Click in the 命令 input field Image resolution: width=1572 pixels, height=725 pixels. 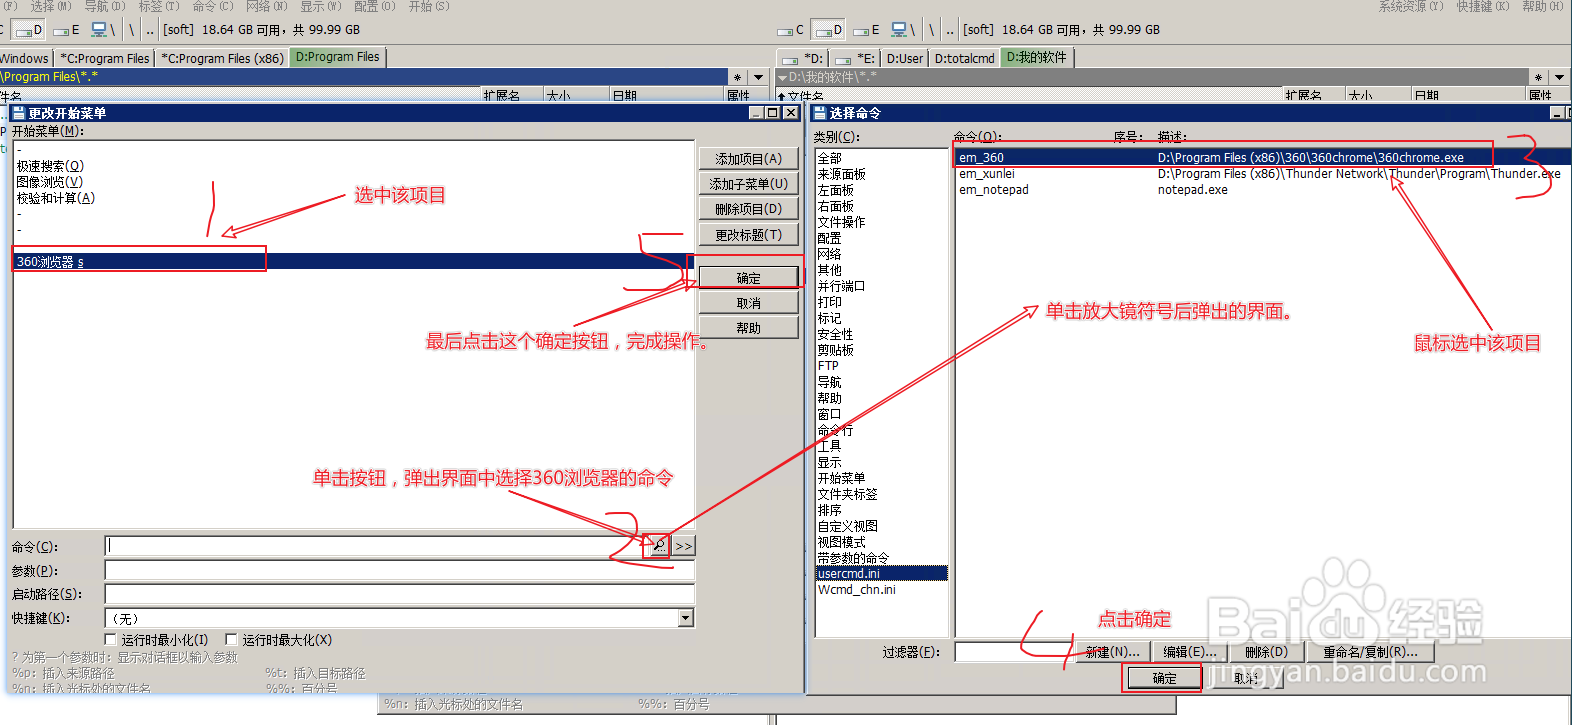click(x=375, y=546)
